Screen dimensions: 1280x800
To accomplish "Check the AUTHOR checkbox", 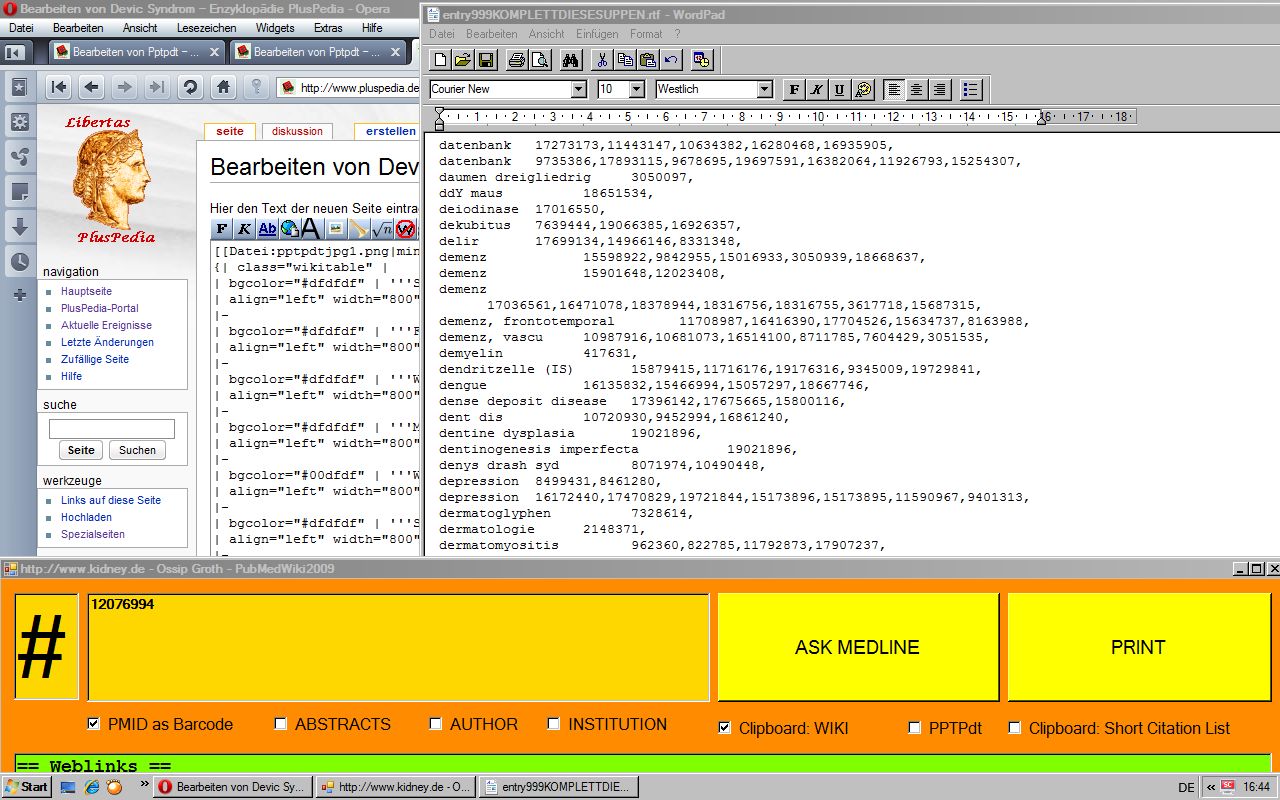I will (x=436, y=724).
